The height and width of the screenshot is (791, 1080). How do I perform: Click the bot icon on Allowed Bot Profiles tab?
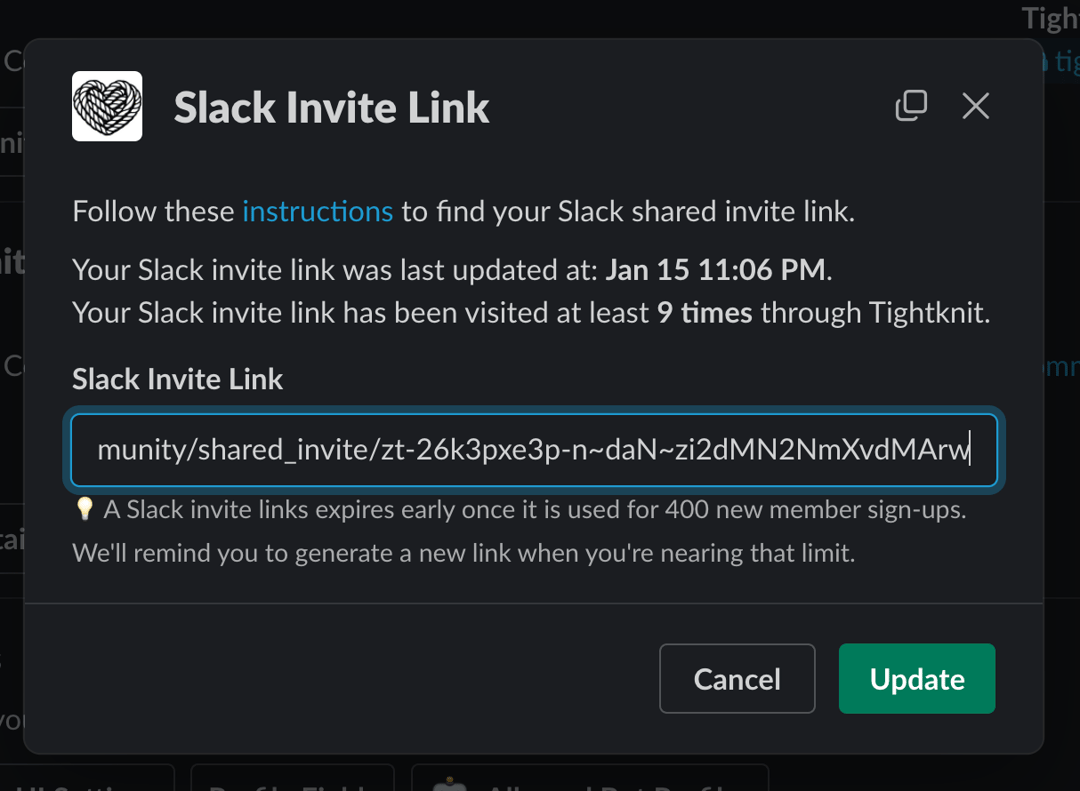(x=451, y=787)
